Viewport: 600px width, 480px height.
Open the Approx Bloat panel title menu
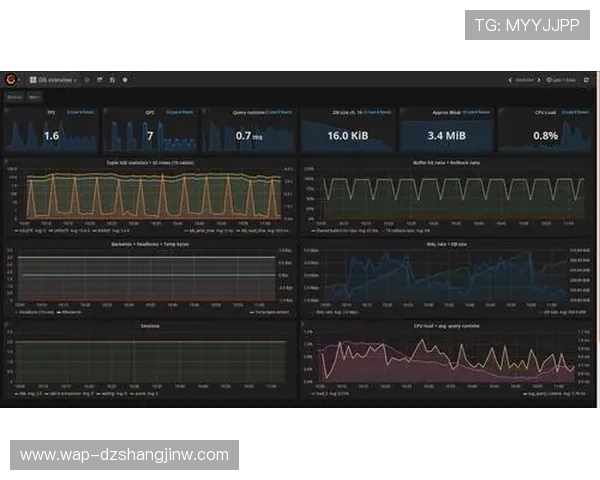pos(447,113)
